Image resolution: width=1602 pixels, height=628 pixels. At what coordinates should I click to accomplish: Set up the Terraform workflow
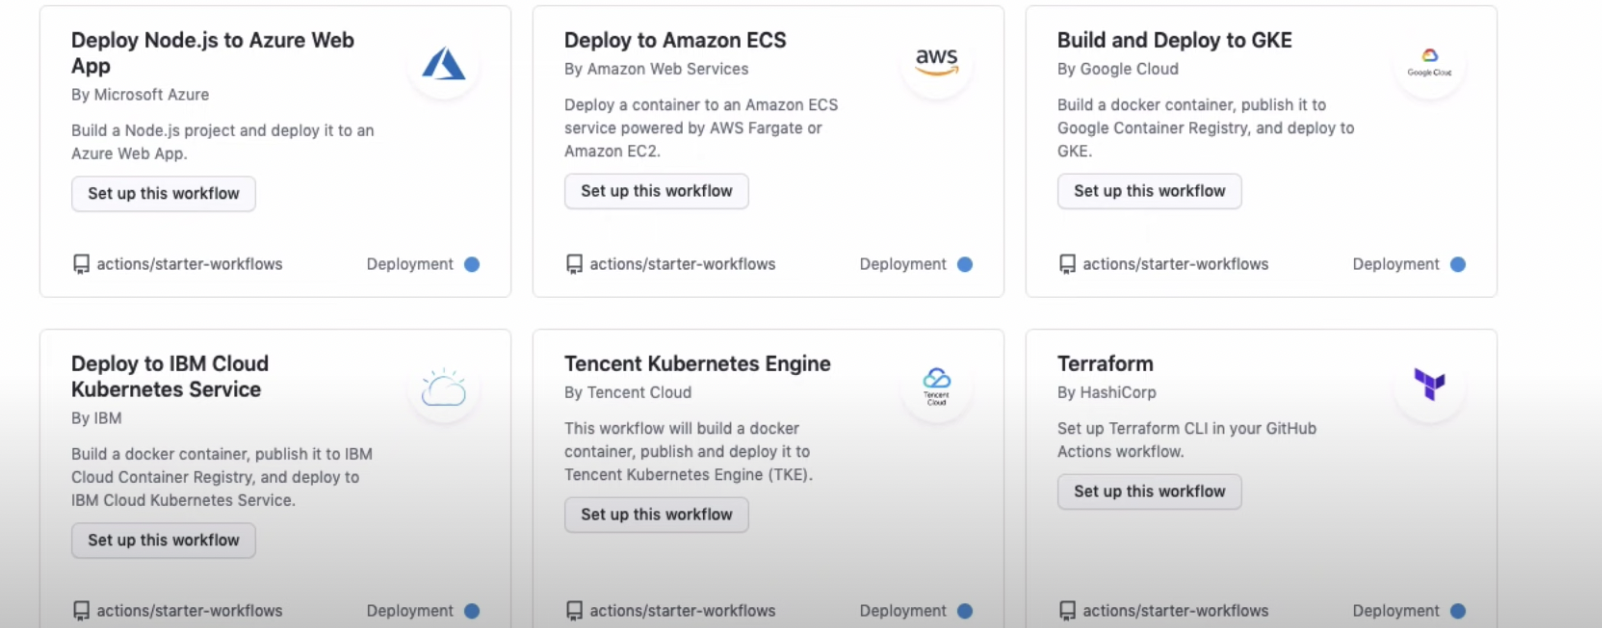coord(1149,492)
